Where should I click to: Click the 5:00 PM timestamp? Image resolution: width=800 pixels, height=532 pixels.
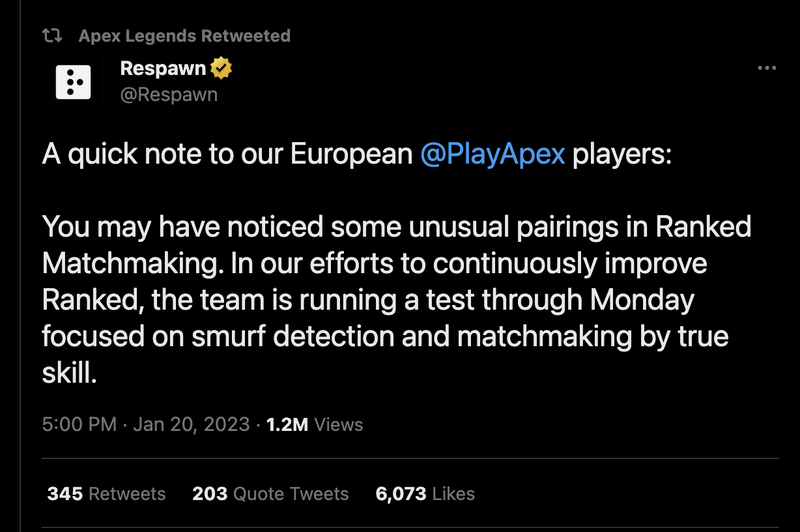click(78, 424)
